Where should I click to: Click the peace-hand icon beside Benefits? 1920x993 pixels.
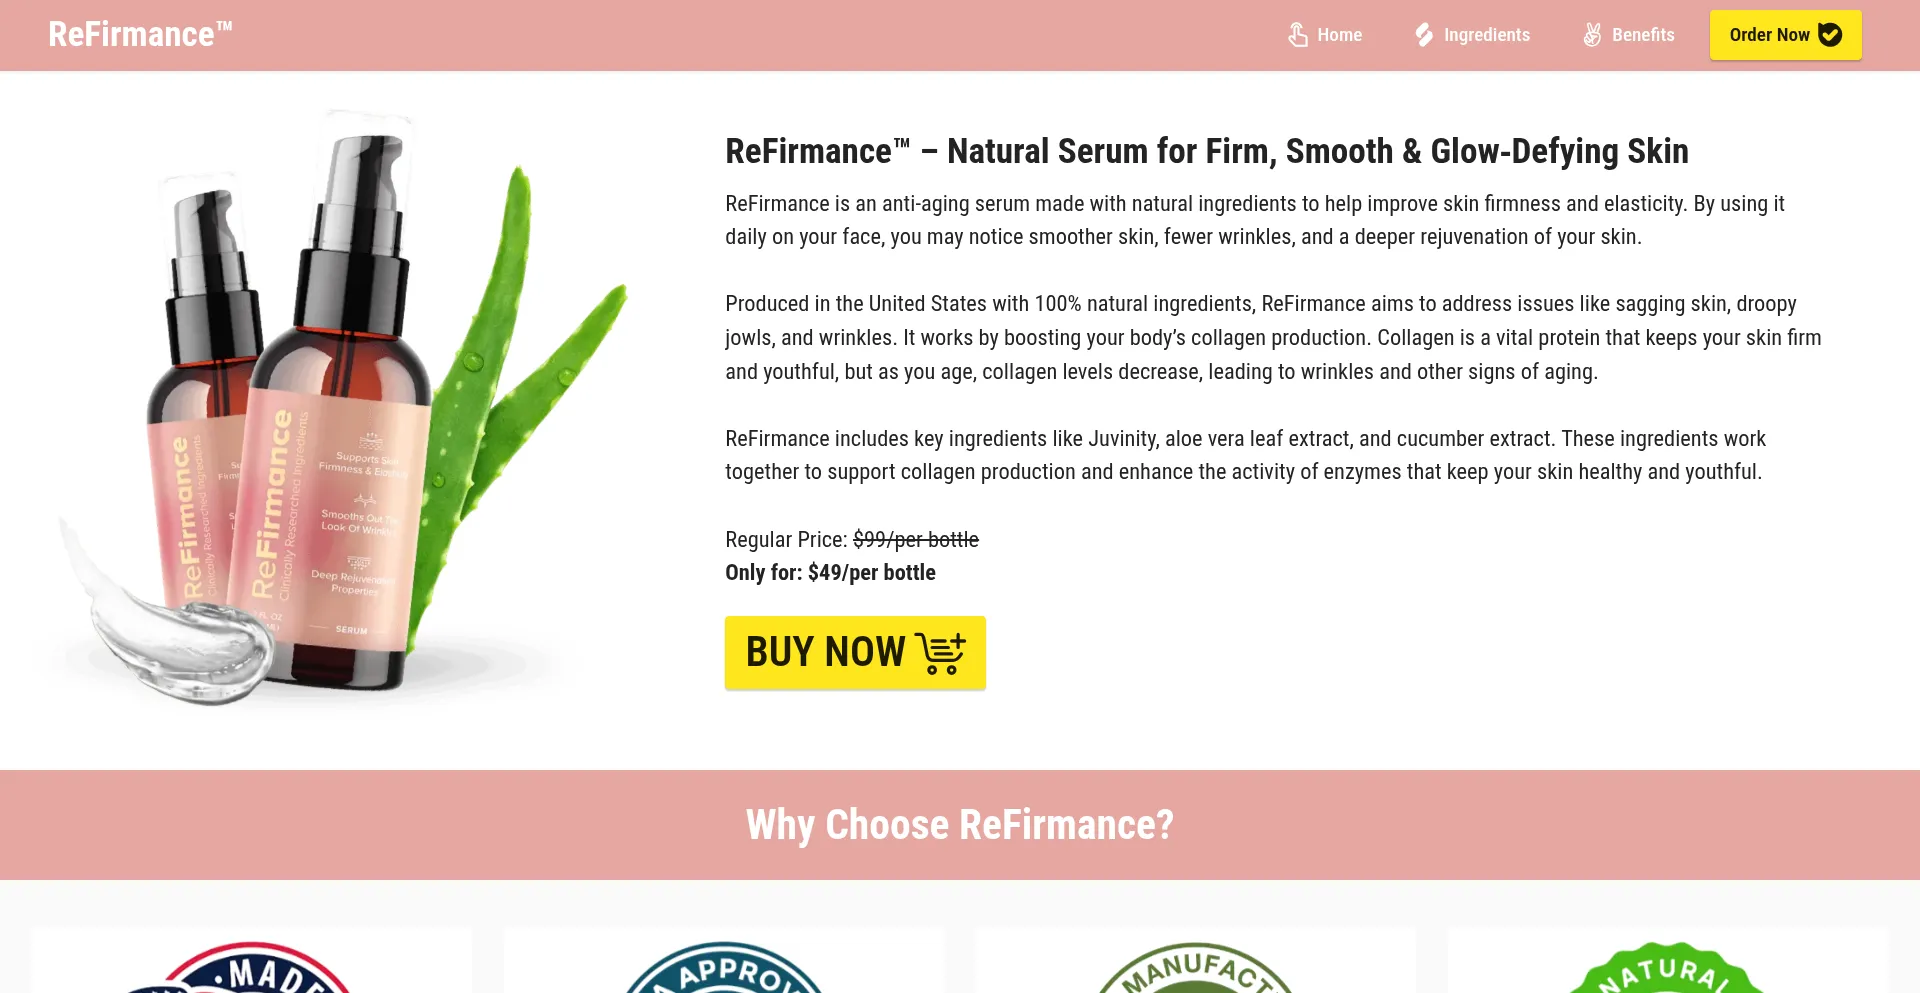tap(1592, 35)
